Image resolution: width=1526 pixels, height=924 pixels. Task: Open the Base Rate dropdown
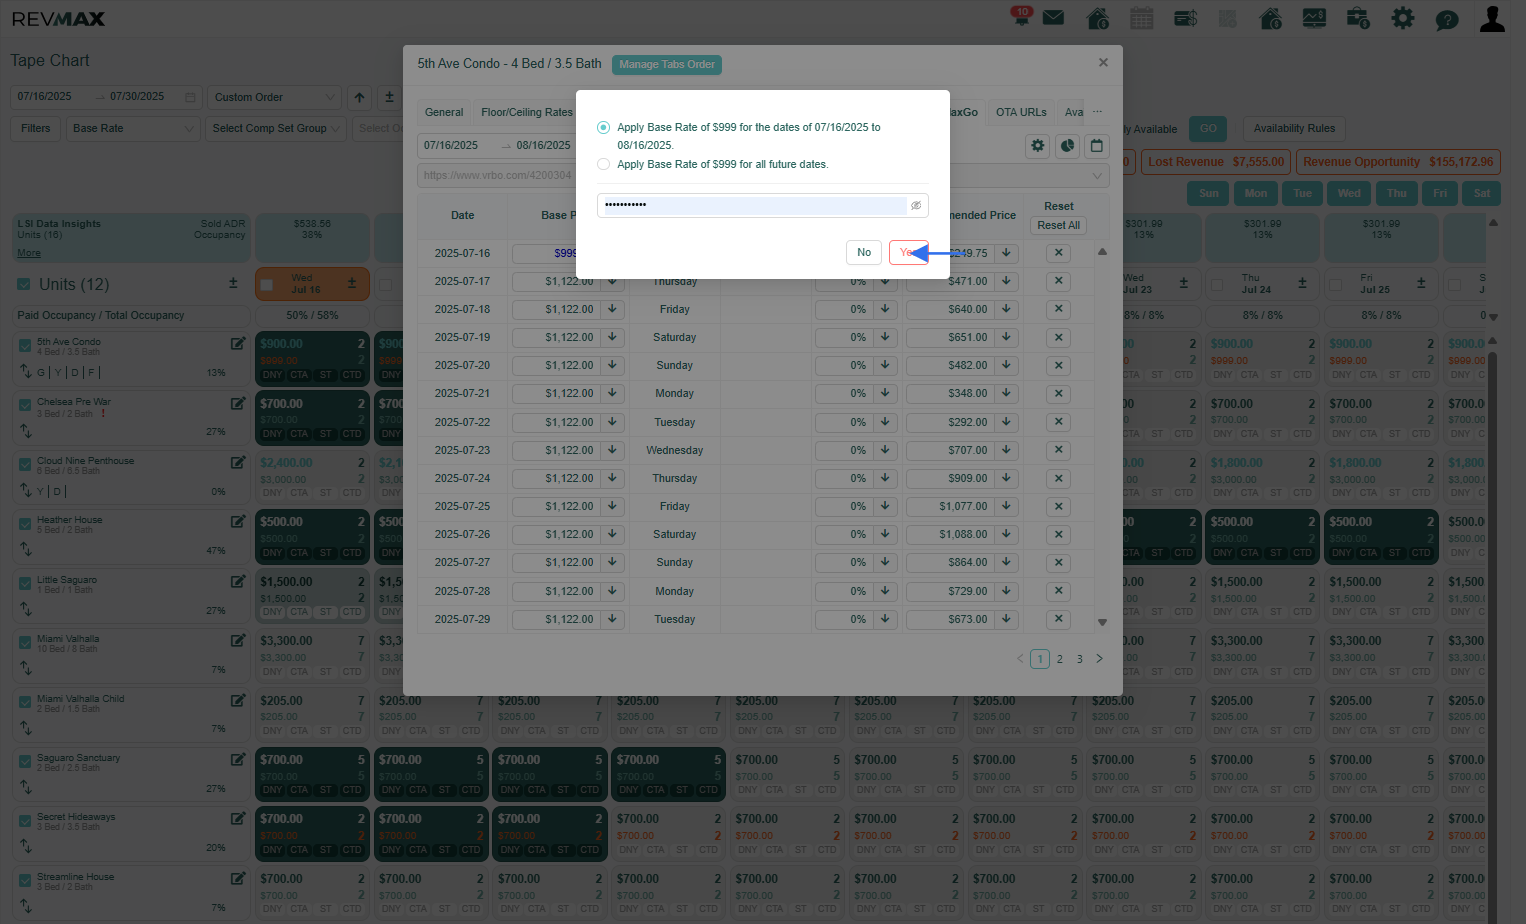(133, 128)
